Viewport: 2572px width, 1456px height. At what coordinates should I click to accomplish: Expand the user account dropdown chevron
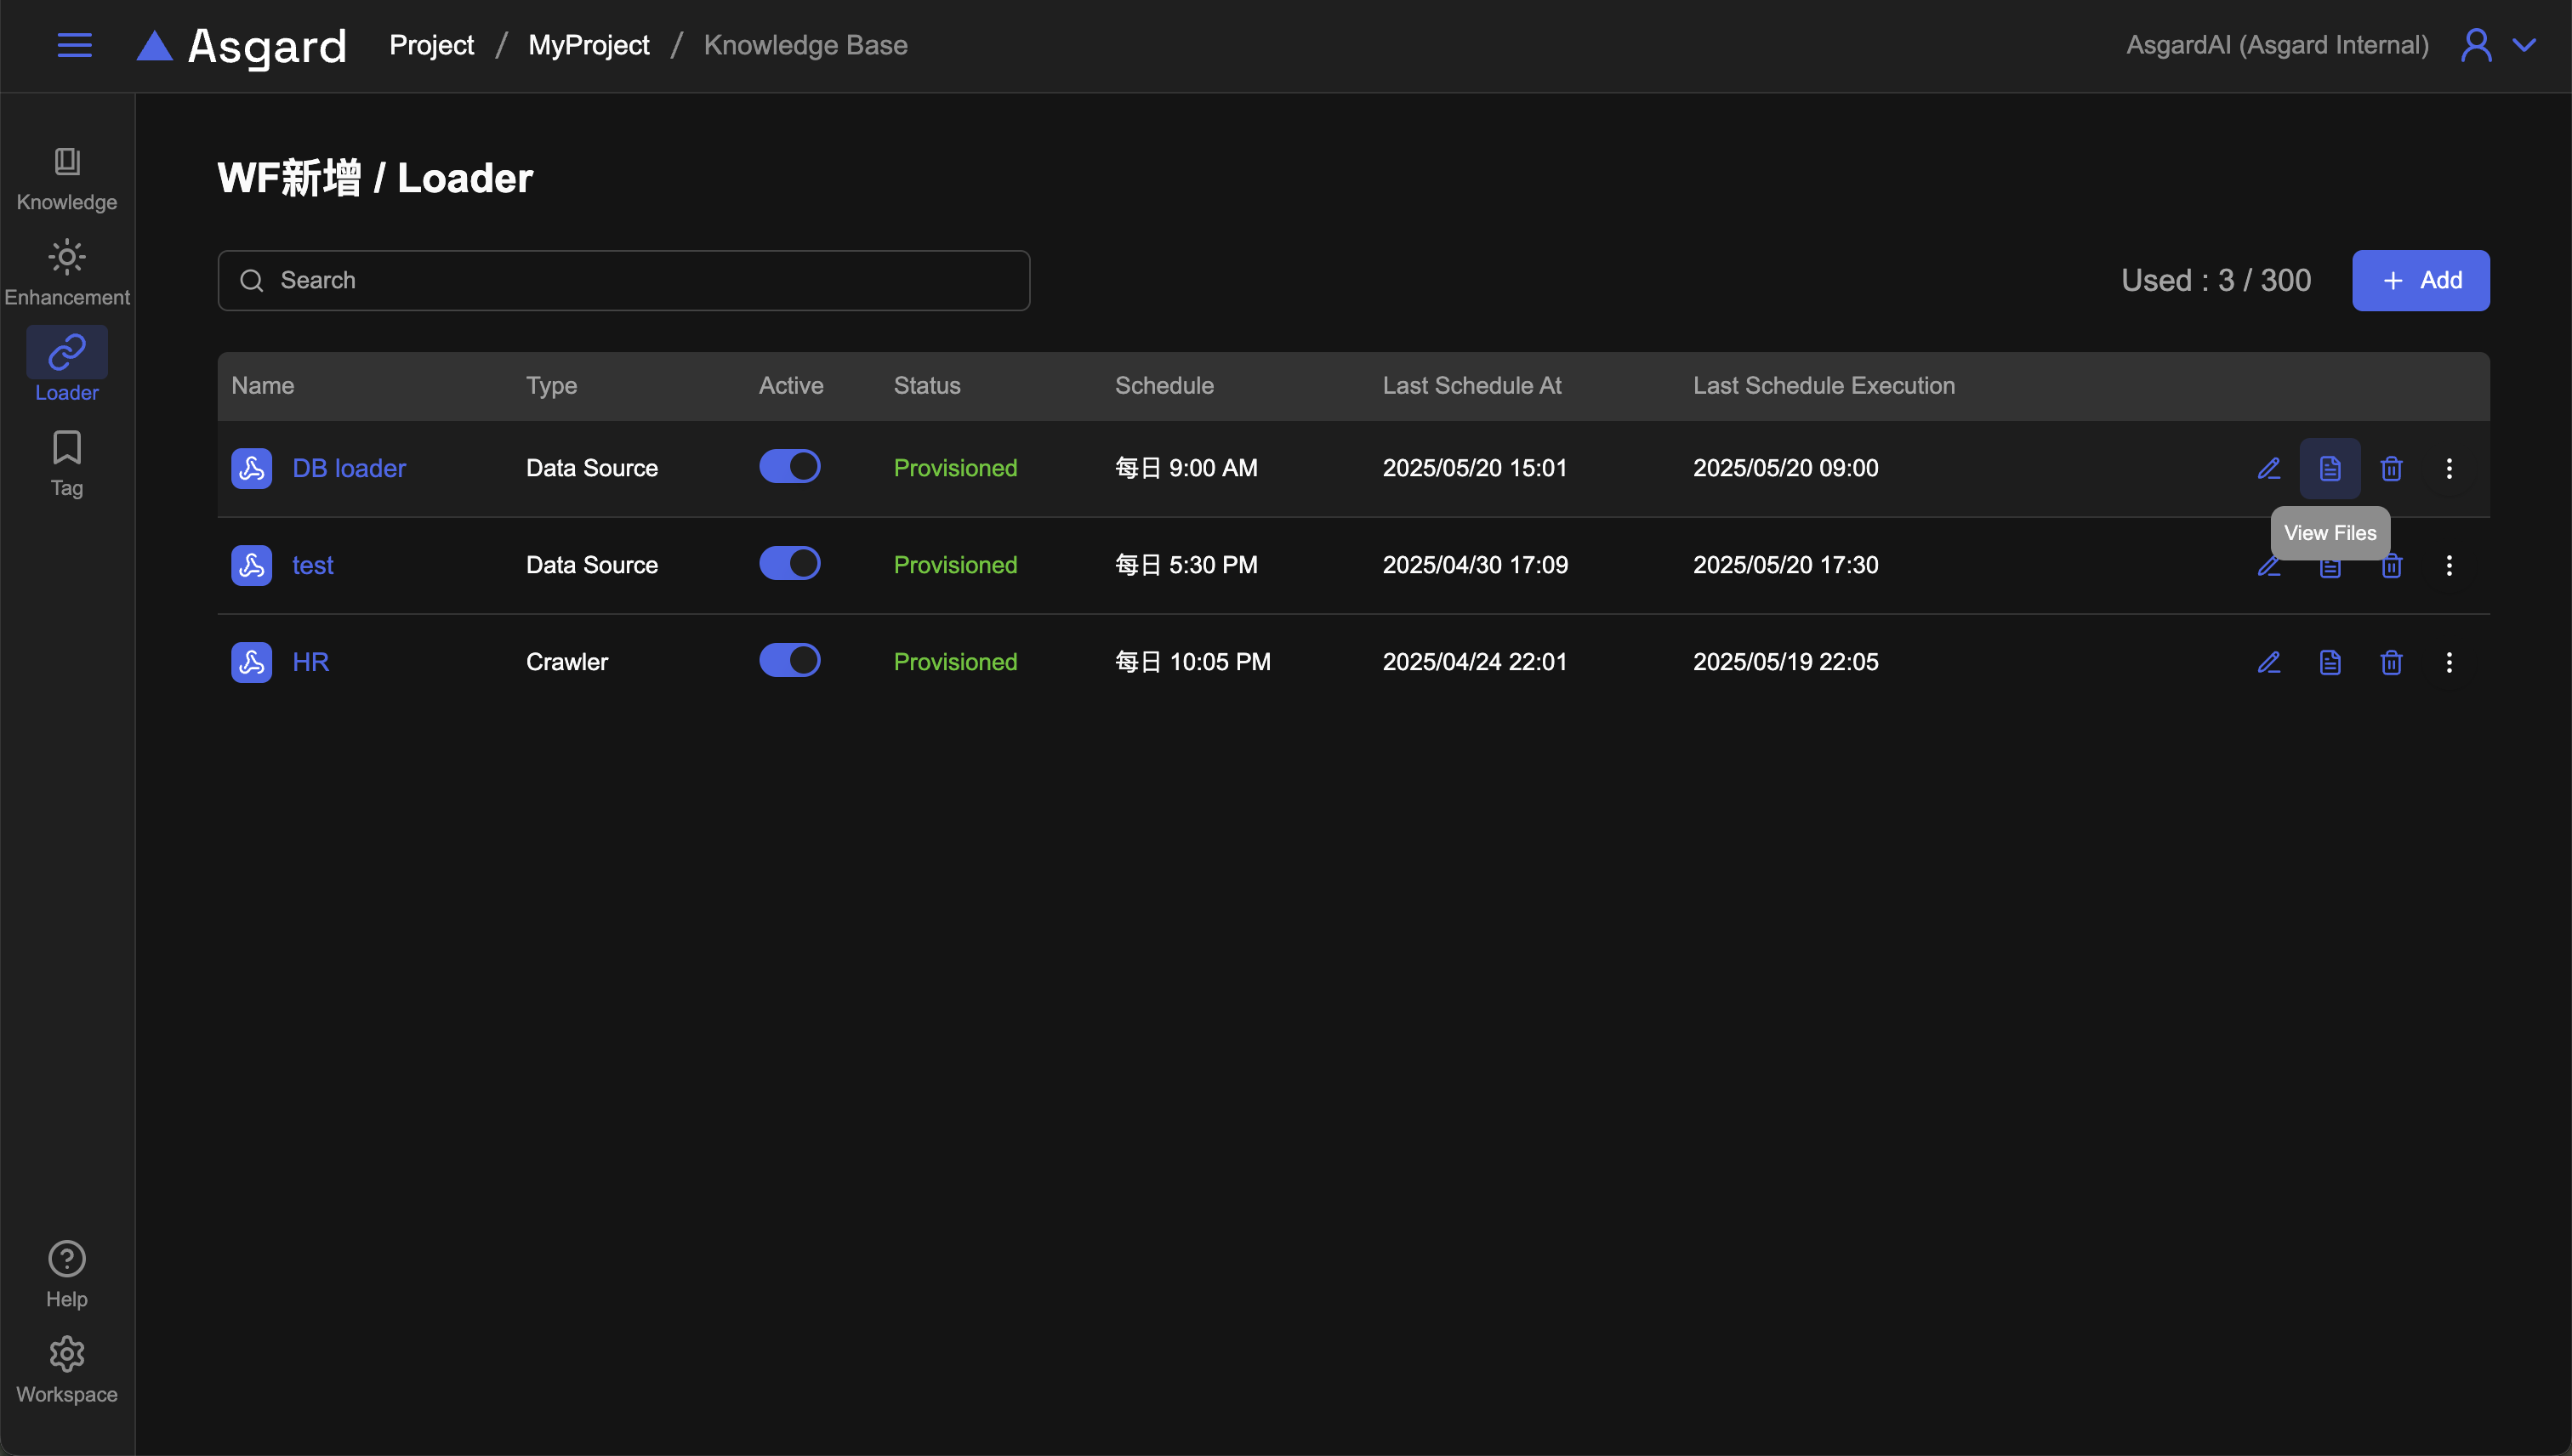point(2524,45)
